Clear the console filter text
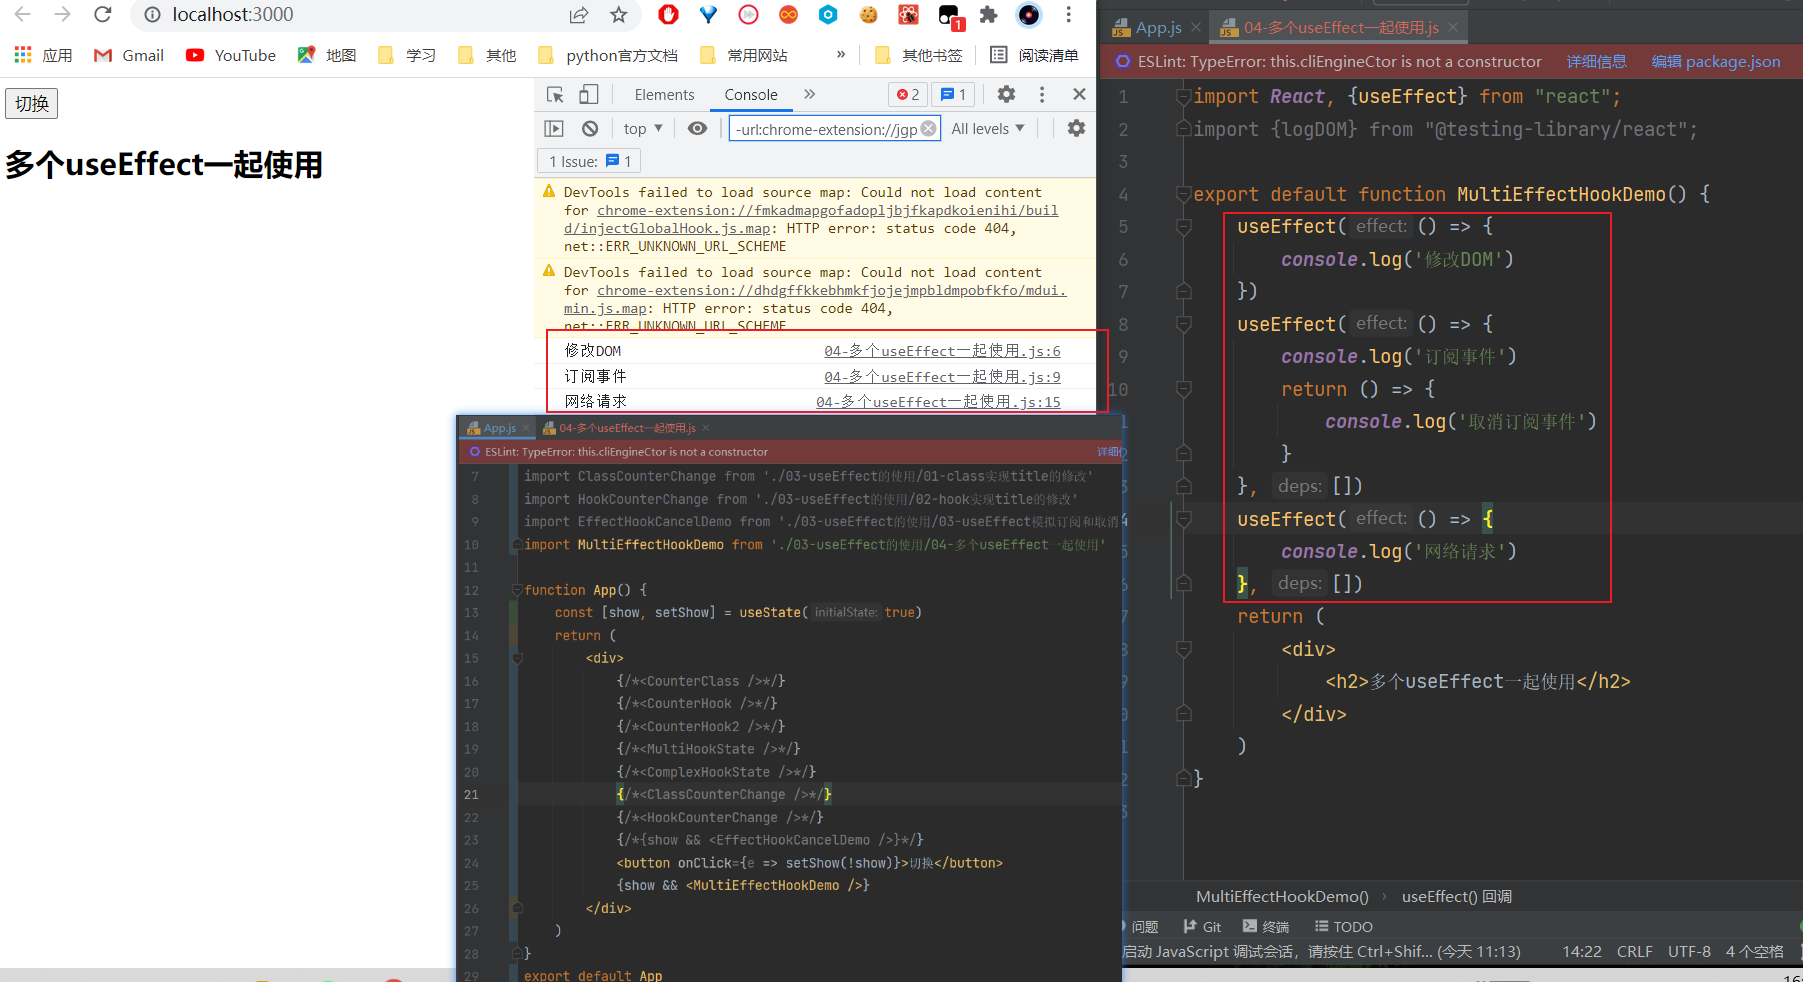This screenshot has height=982, width=1803. click(929, 128)
